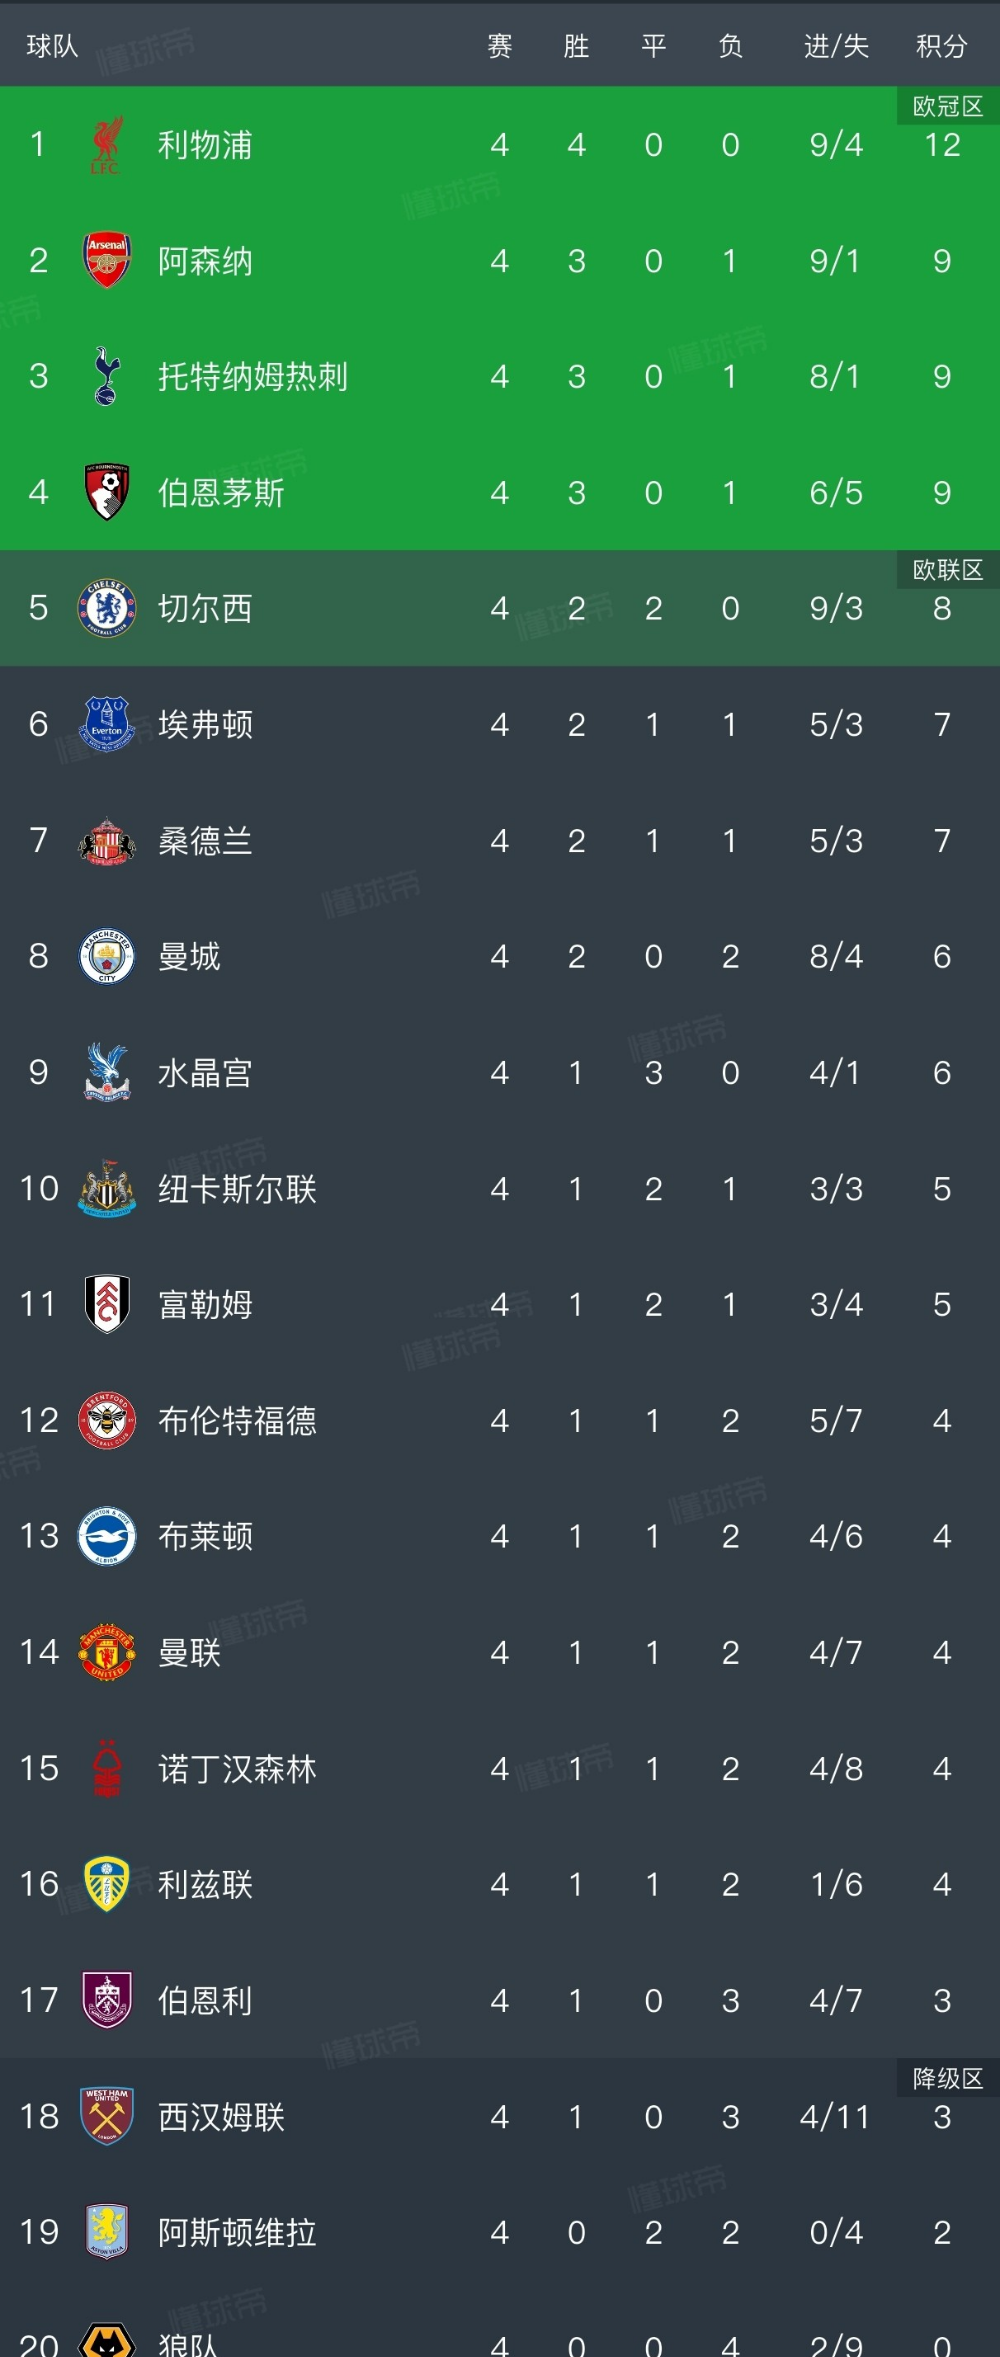Click the Liverpool club crest icon
Screen dimensions: 1000x2357
coord(106,145)
